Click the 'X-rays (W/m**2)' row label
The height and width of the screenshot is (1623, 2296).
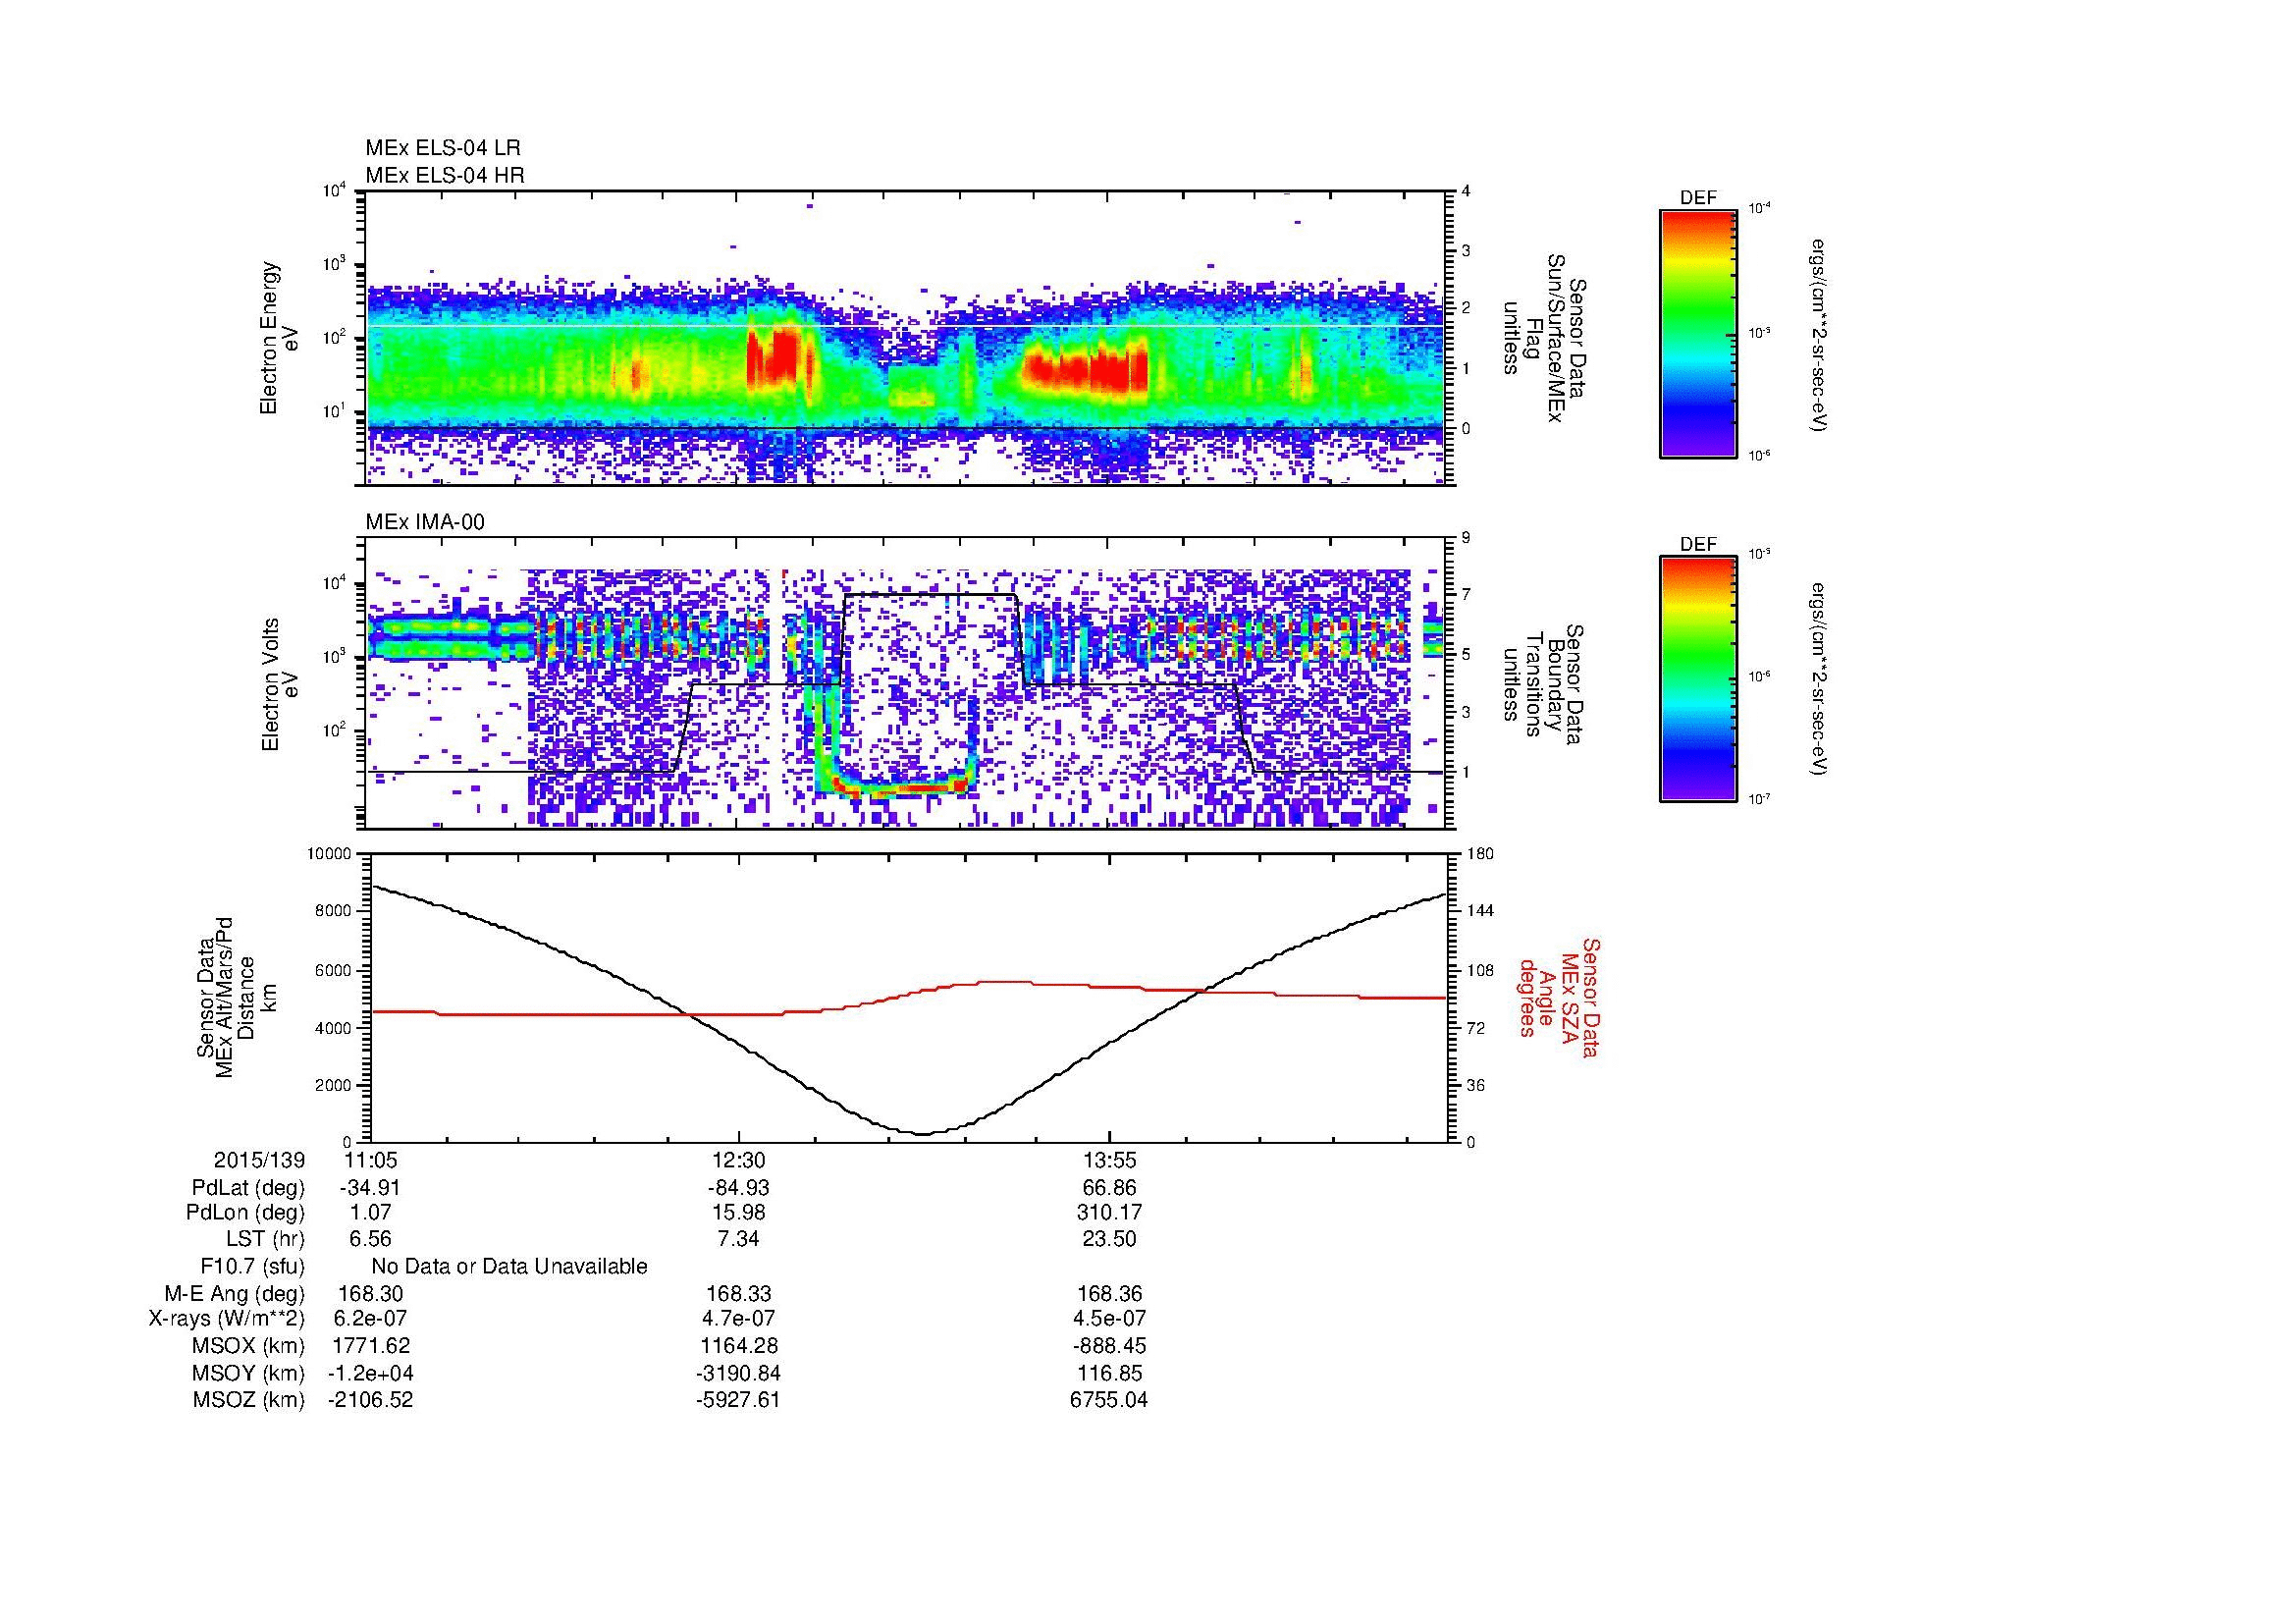click(226, 1319)
